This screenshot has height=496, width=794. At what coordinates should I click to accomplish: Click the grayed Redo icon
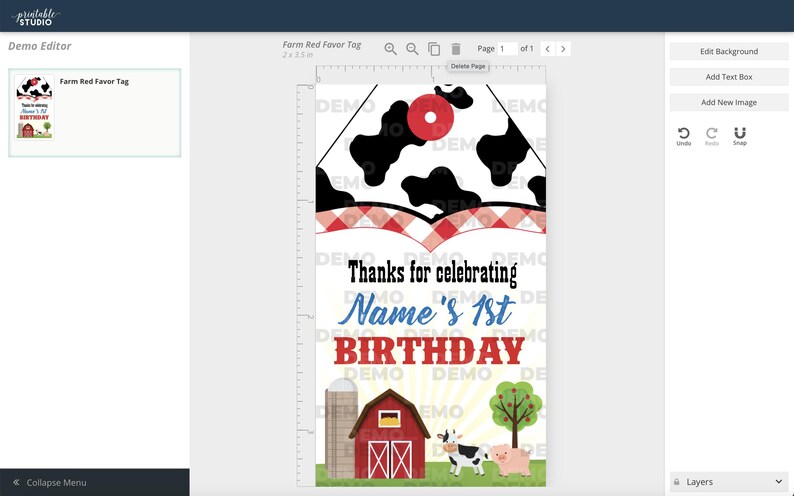tap(711, 136)
